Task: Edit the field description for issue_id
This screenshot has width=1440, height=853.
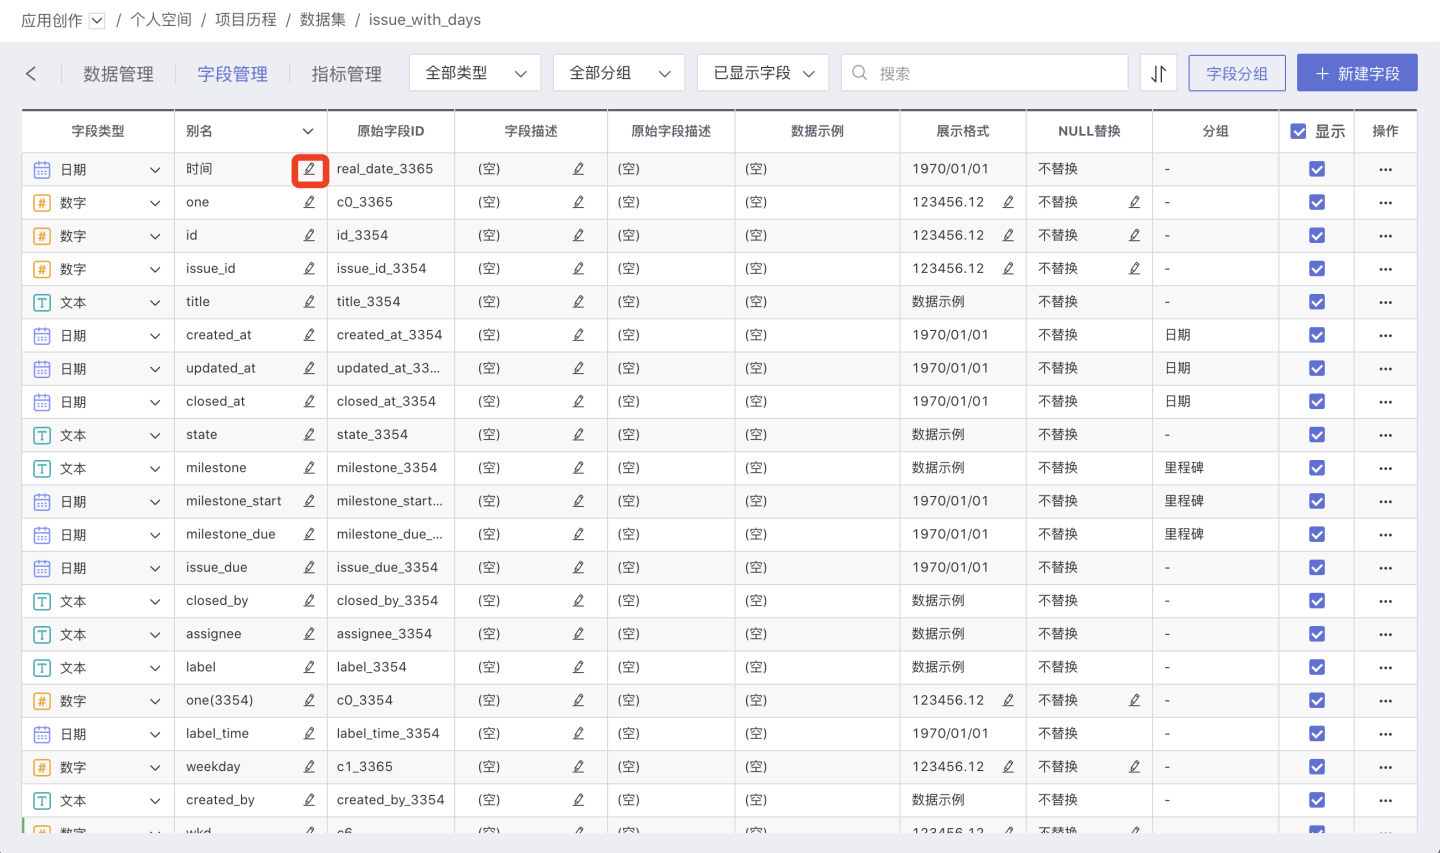Action: [x=578, y=269]
